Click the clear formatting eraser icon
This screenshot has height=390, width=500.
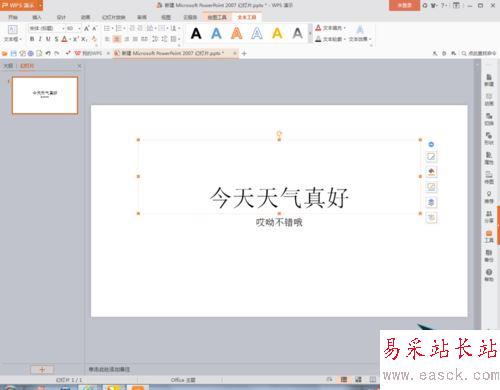tap(94, 39)
